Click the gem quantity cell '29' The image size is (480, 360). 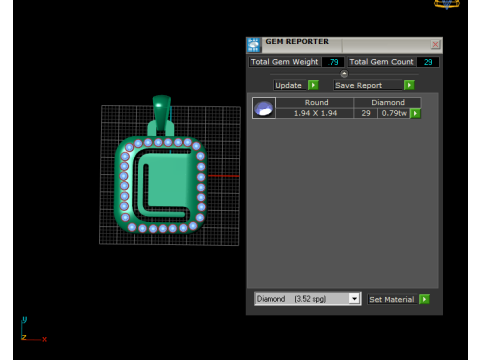[366, 113]
